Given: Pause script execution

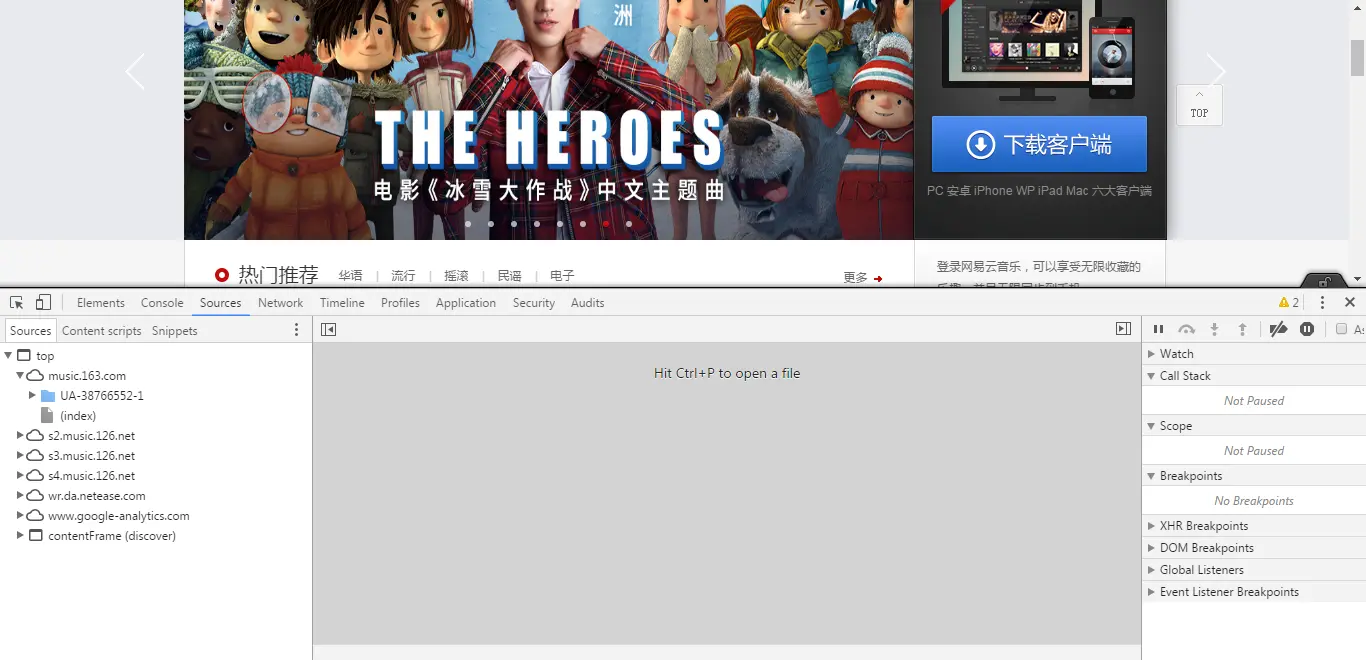Looking at the screenshot, I should [x=1158, y=329].
